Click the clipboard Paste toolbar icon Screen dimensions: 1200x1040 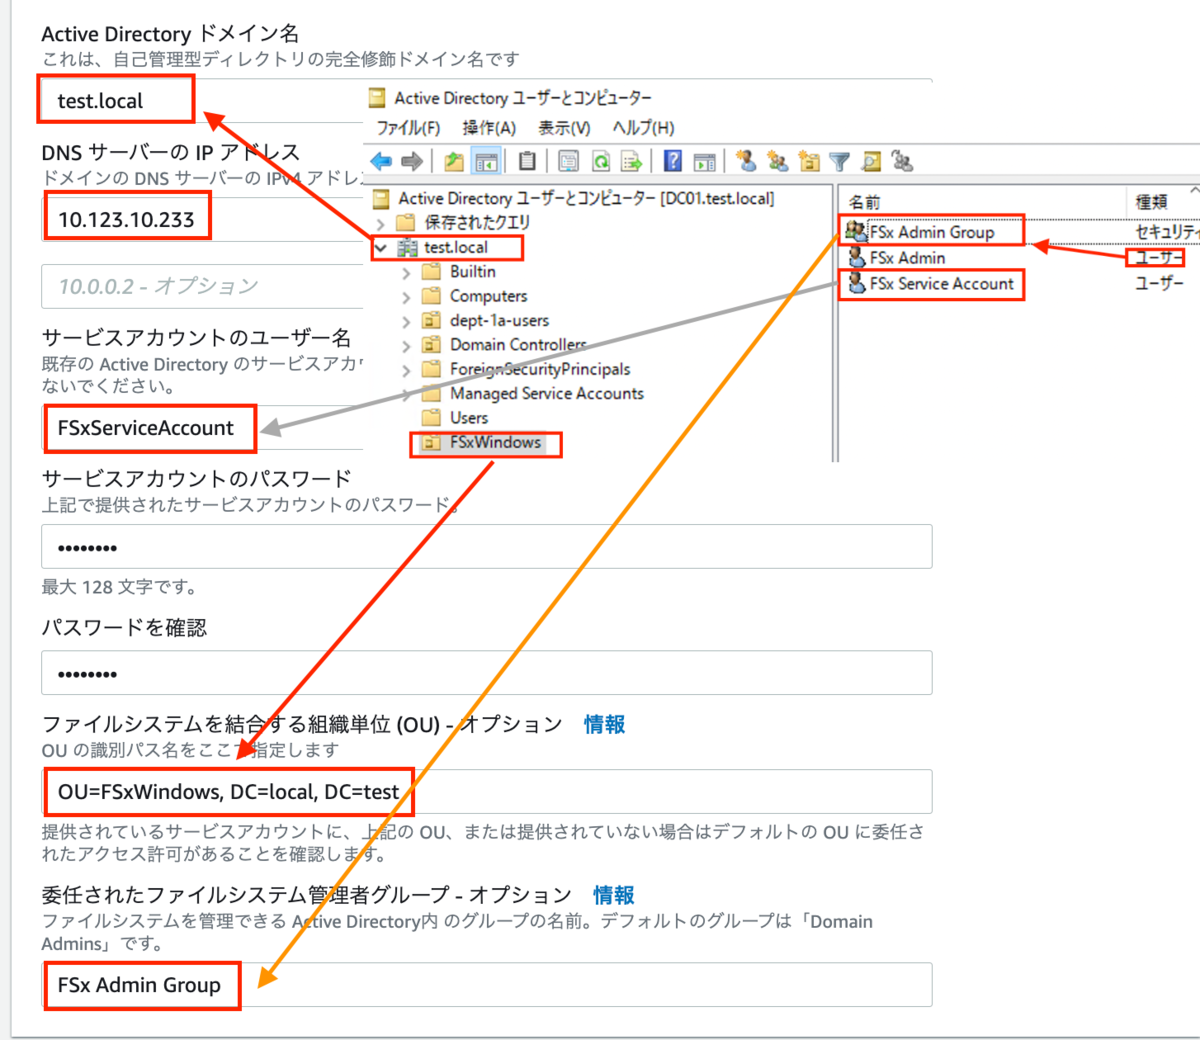coord(527,161)
